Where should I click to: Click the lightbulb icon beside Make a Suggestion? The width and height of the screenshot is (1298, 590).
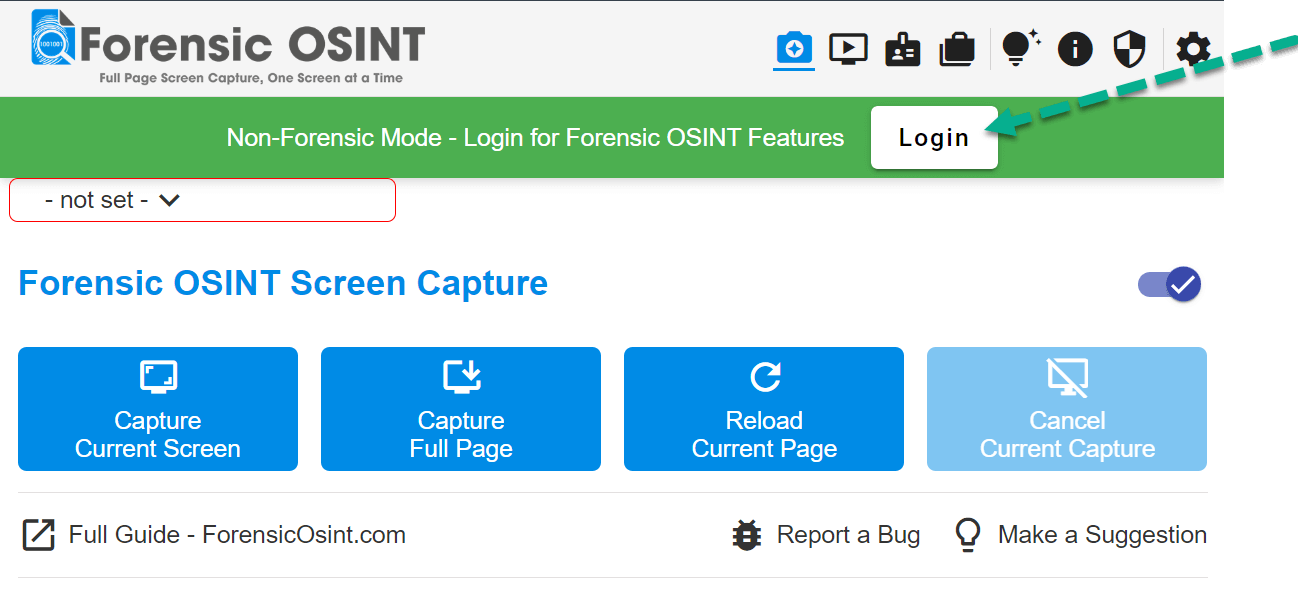pyautogui.click(x=967, y=535)
